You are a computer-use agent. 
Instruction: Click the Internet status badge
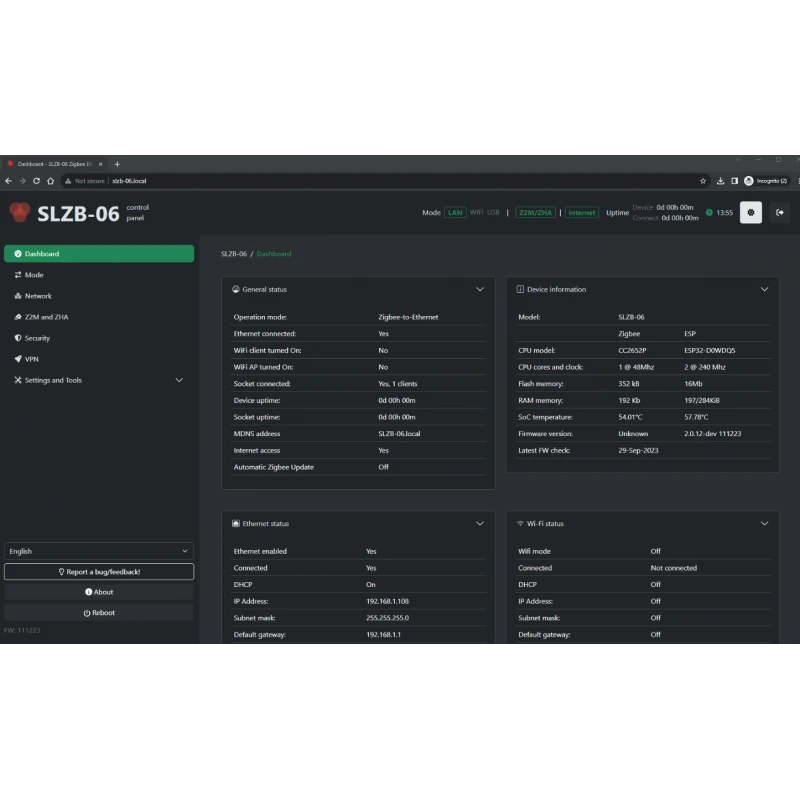click(x=582, y=213)
